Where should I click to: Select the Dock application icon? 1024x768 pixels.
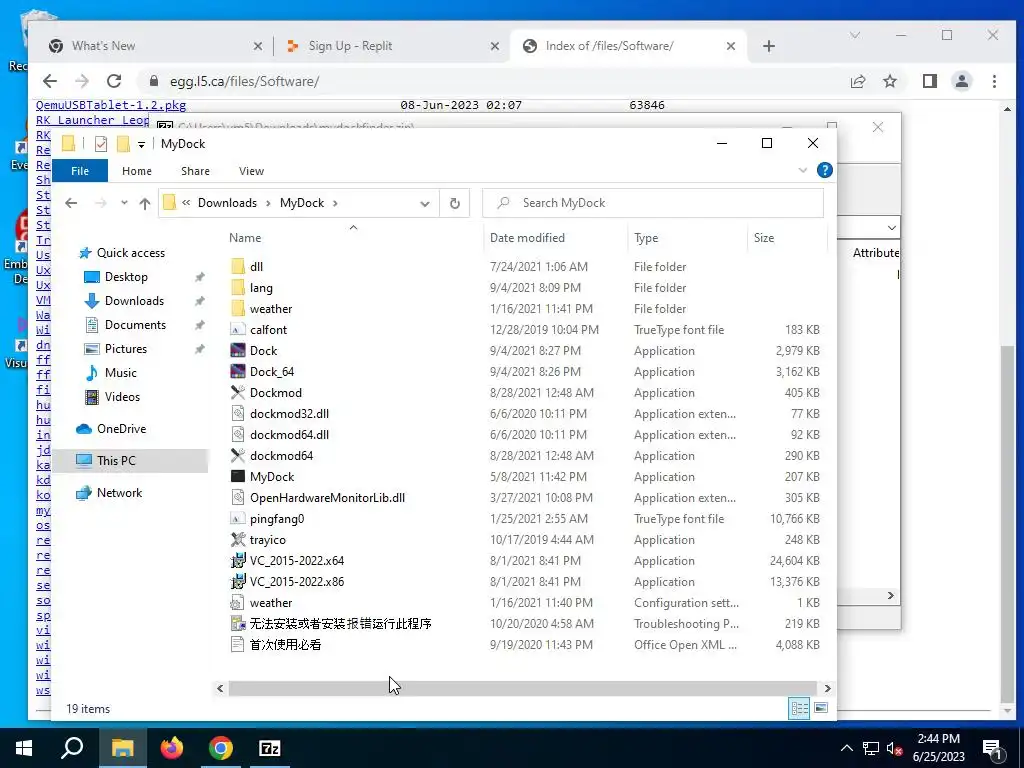pyautogui.click(x=238, y=351)
